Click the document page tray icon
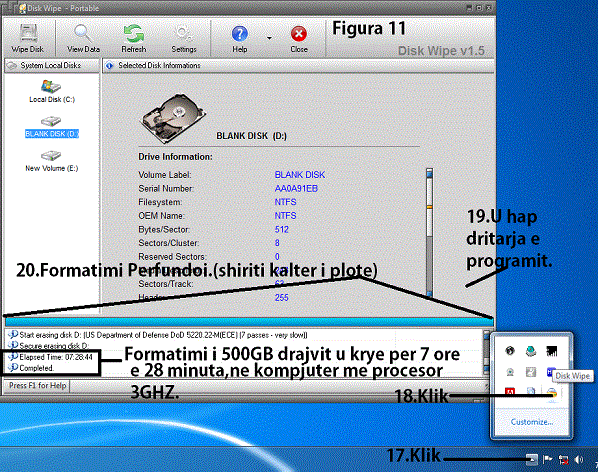This screenshot has height=472, width=598. pyautogui.click(x=530, y=391)
